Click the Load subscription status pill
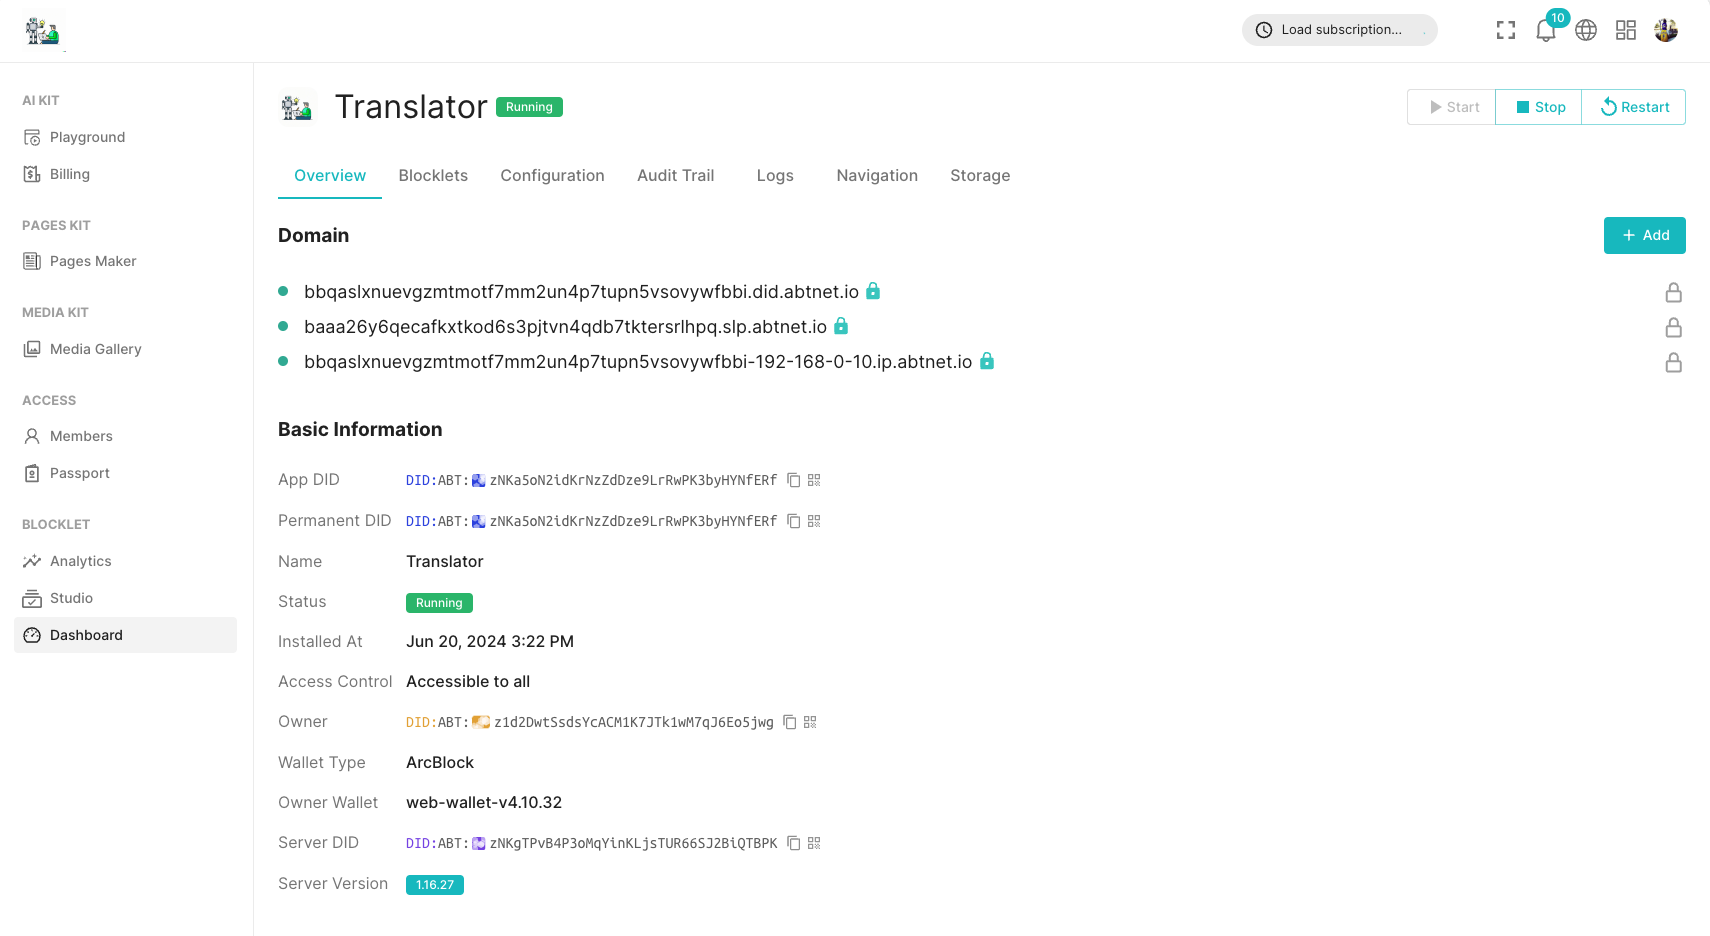 (x=1339, y=30)
